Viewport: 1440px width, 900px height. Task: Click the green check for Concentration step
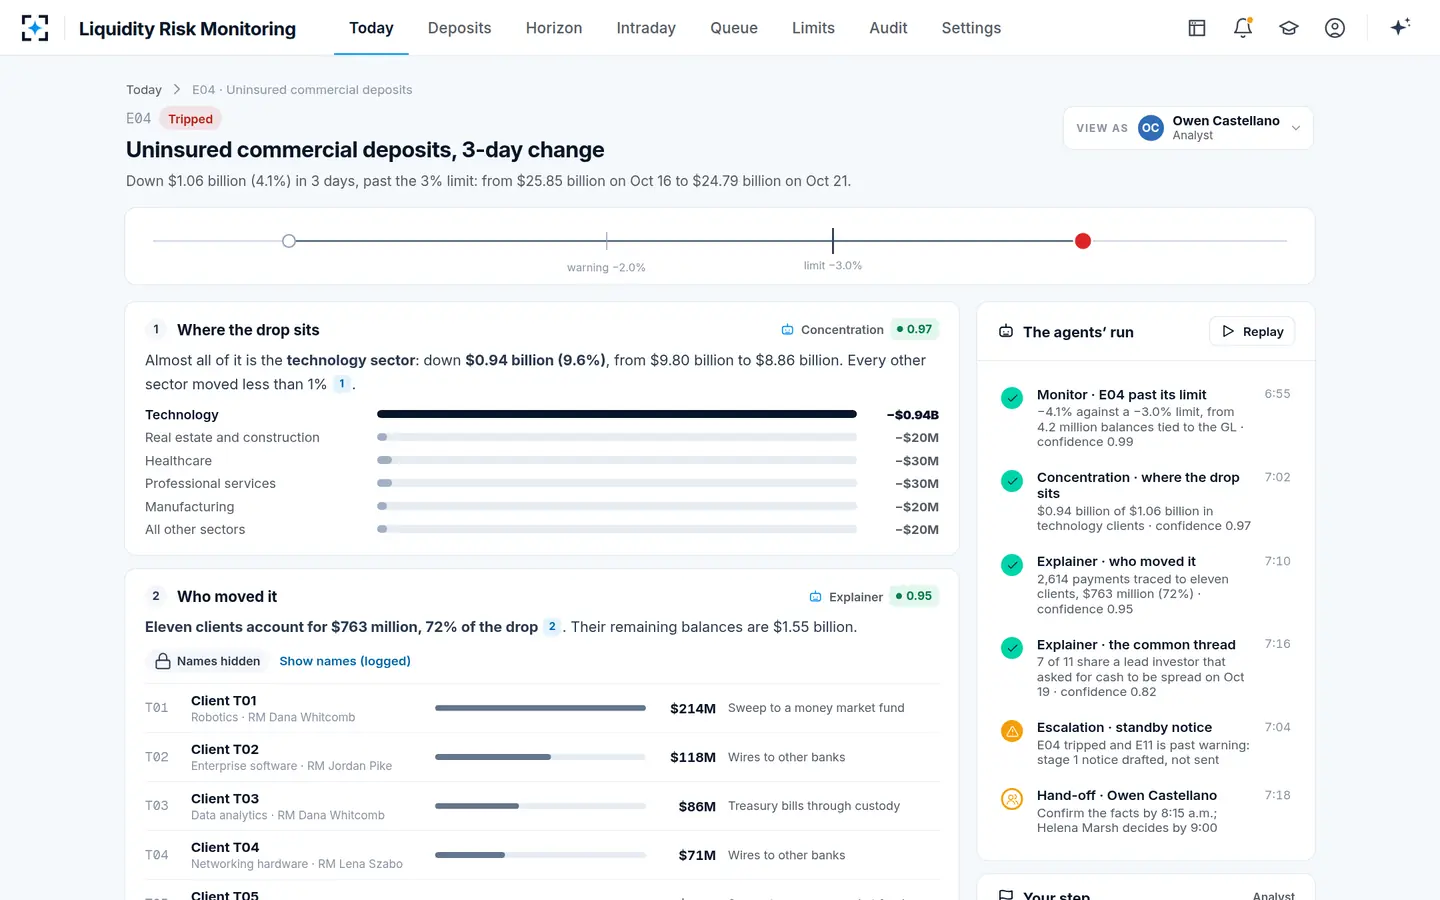pos(1012,481)
